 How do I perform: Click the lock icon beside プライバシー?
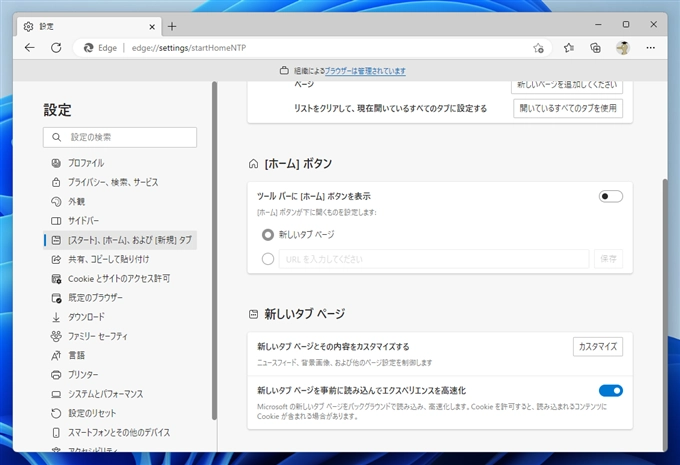[x=56, y=182]
